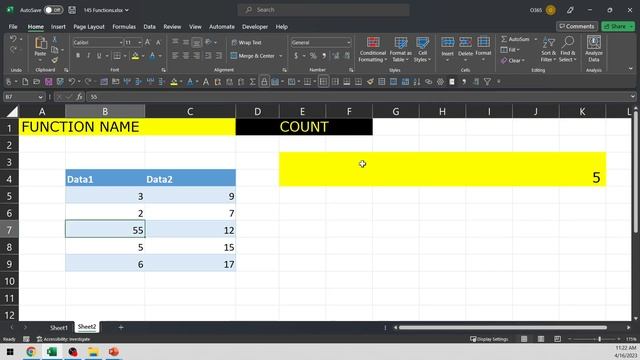Activate the Format Painter brush
This screenshot has width=640, height=360.
54,60
